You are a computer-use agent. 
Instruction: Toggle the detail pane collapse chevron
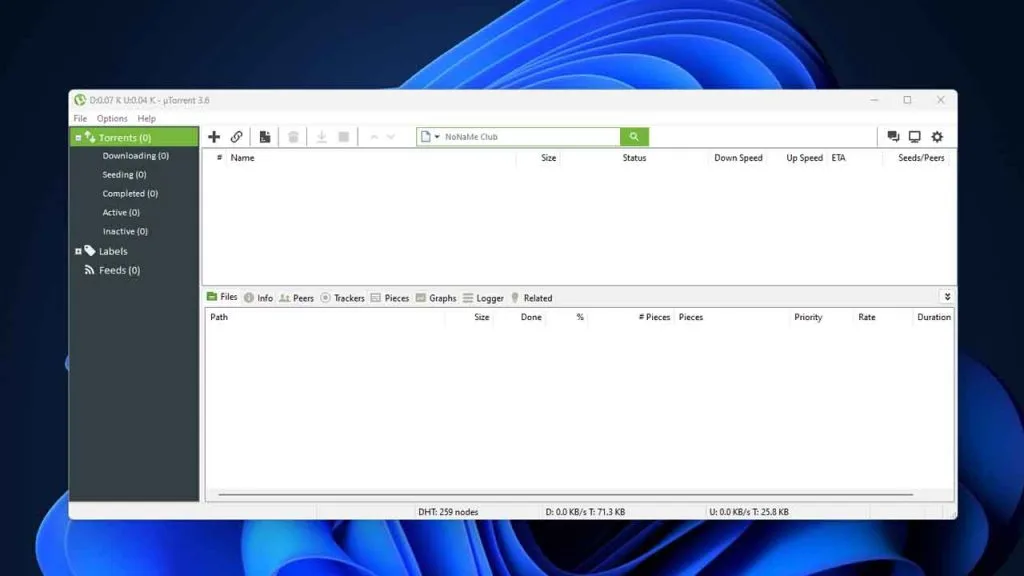[947, 296]
